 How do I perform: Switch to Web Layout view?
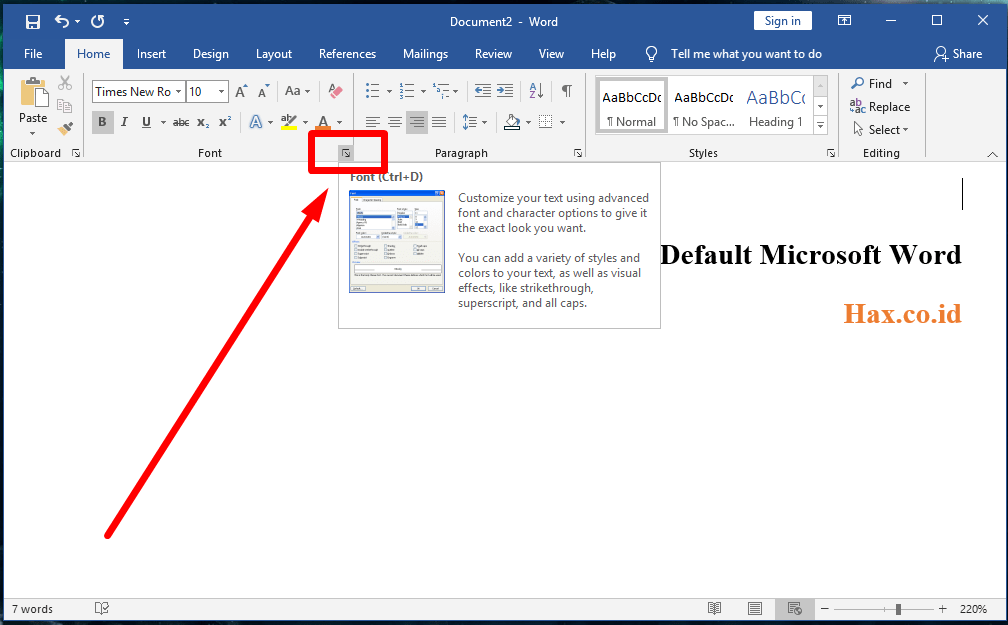click(795, 608)
